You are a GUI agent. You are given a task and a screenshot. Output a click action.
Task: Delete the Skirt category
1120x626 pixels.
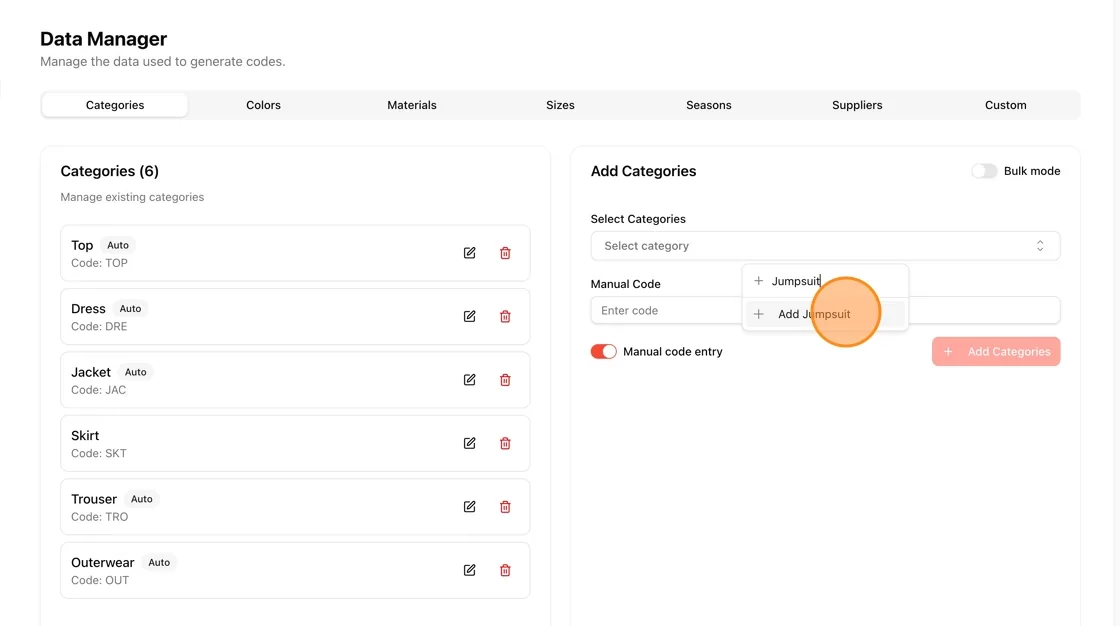[505, 443]
